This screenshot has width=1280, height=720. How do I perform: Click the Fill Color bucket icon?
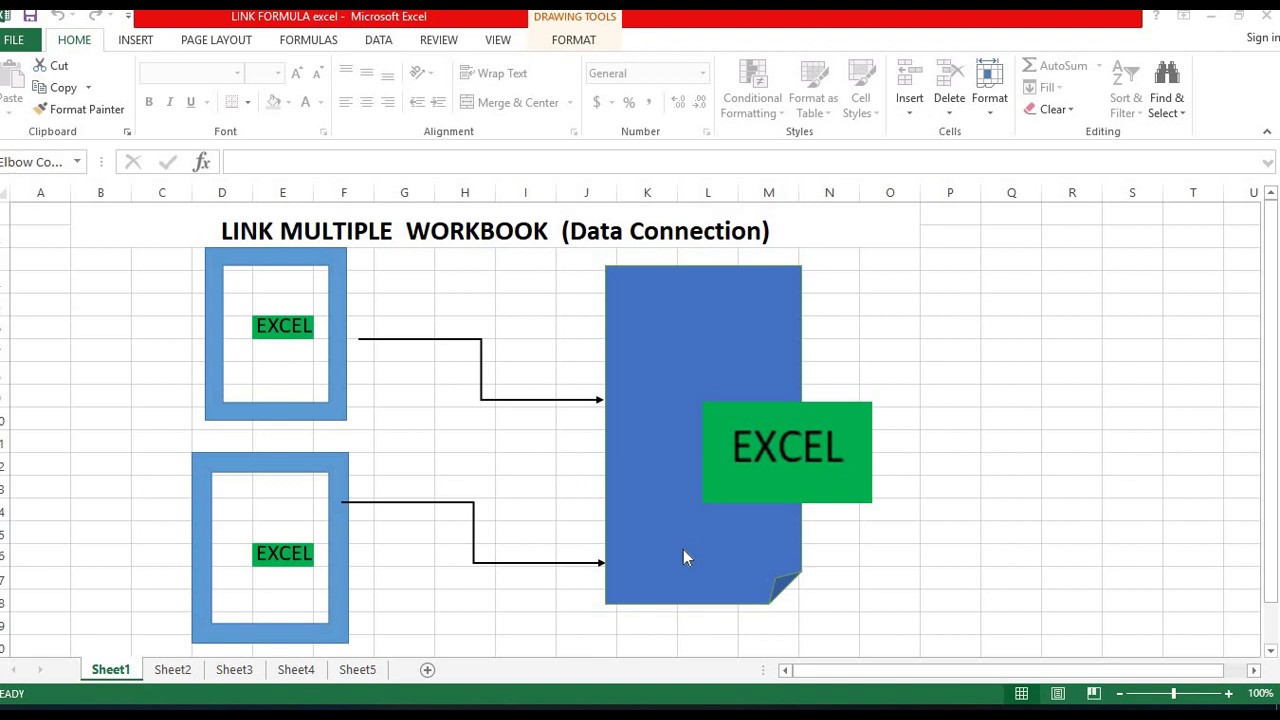[273, 102]
